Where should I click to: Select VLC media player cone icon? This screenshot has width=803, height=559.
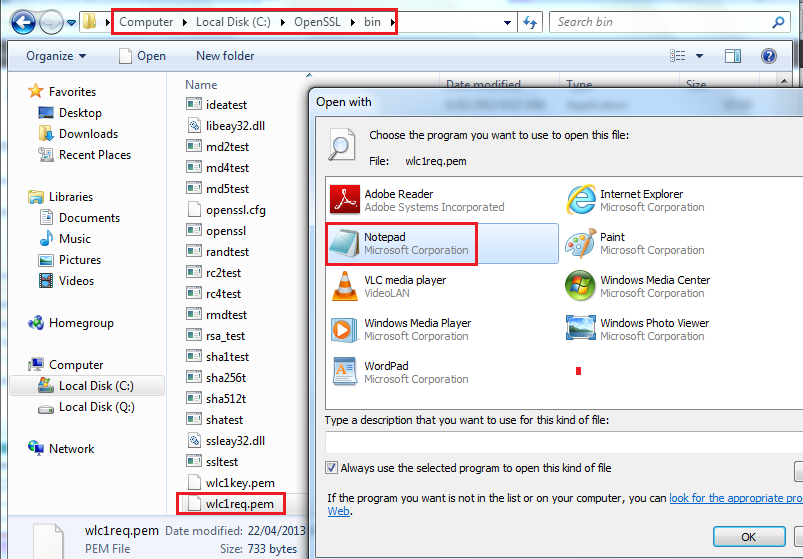346,286
